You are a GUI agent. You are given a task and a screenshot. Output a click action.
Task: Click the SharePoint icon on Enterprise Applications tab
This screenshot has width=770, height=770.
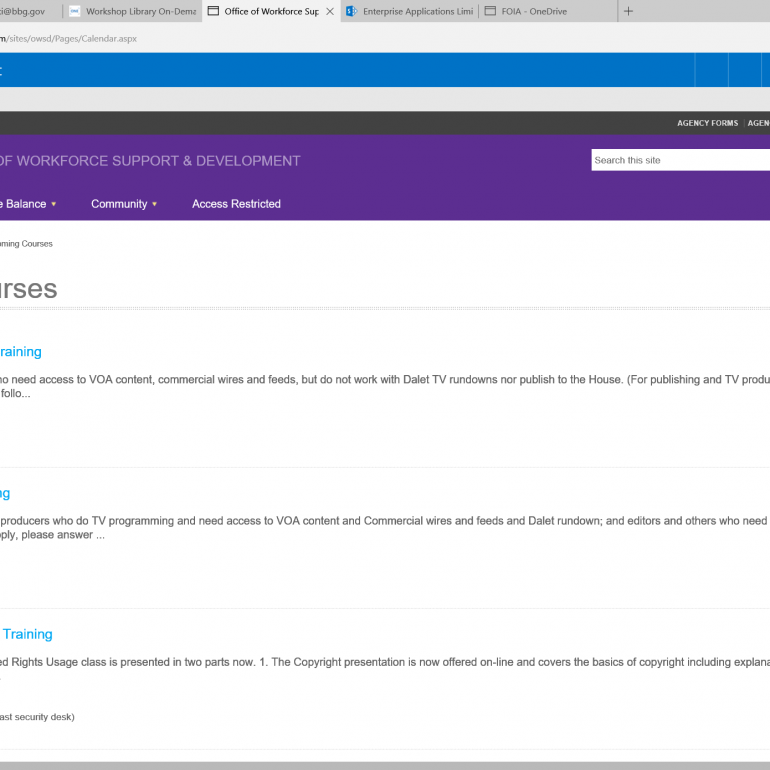pyautogui.click(x=351, y=11)
